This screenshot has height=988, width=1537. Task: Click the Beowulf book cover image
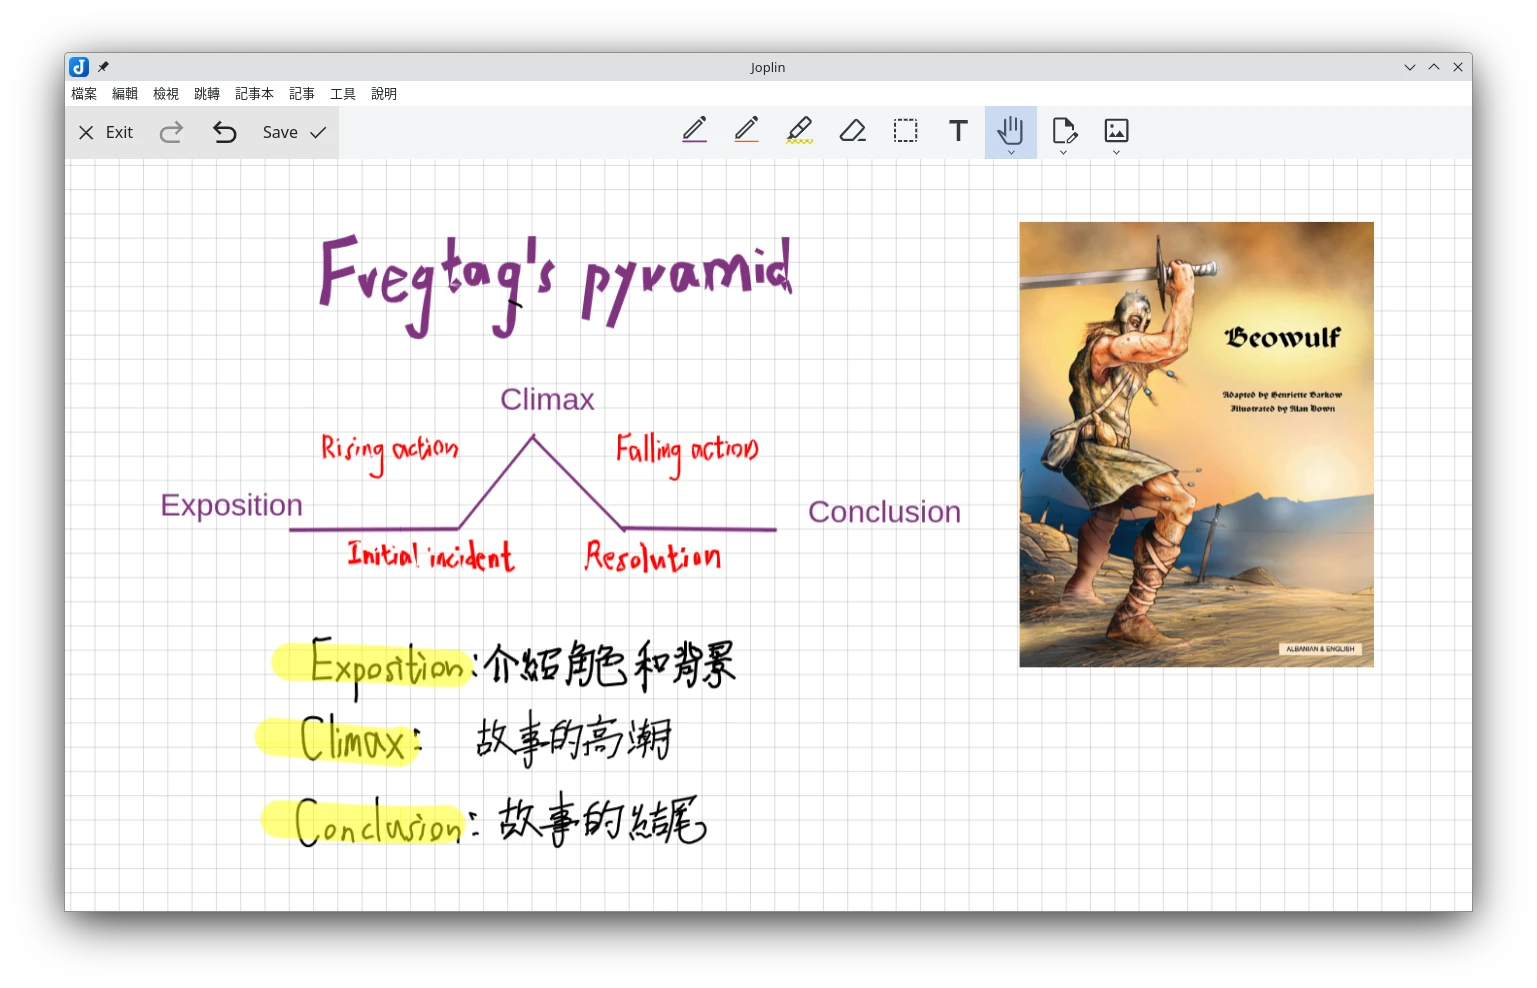[x=1196, y=444]
